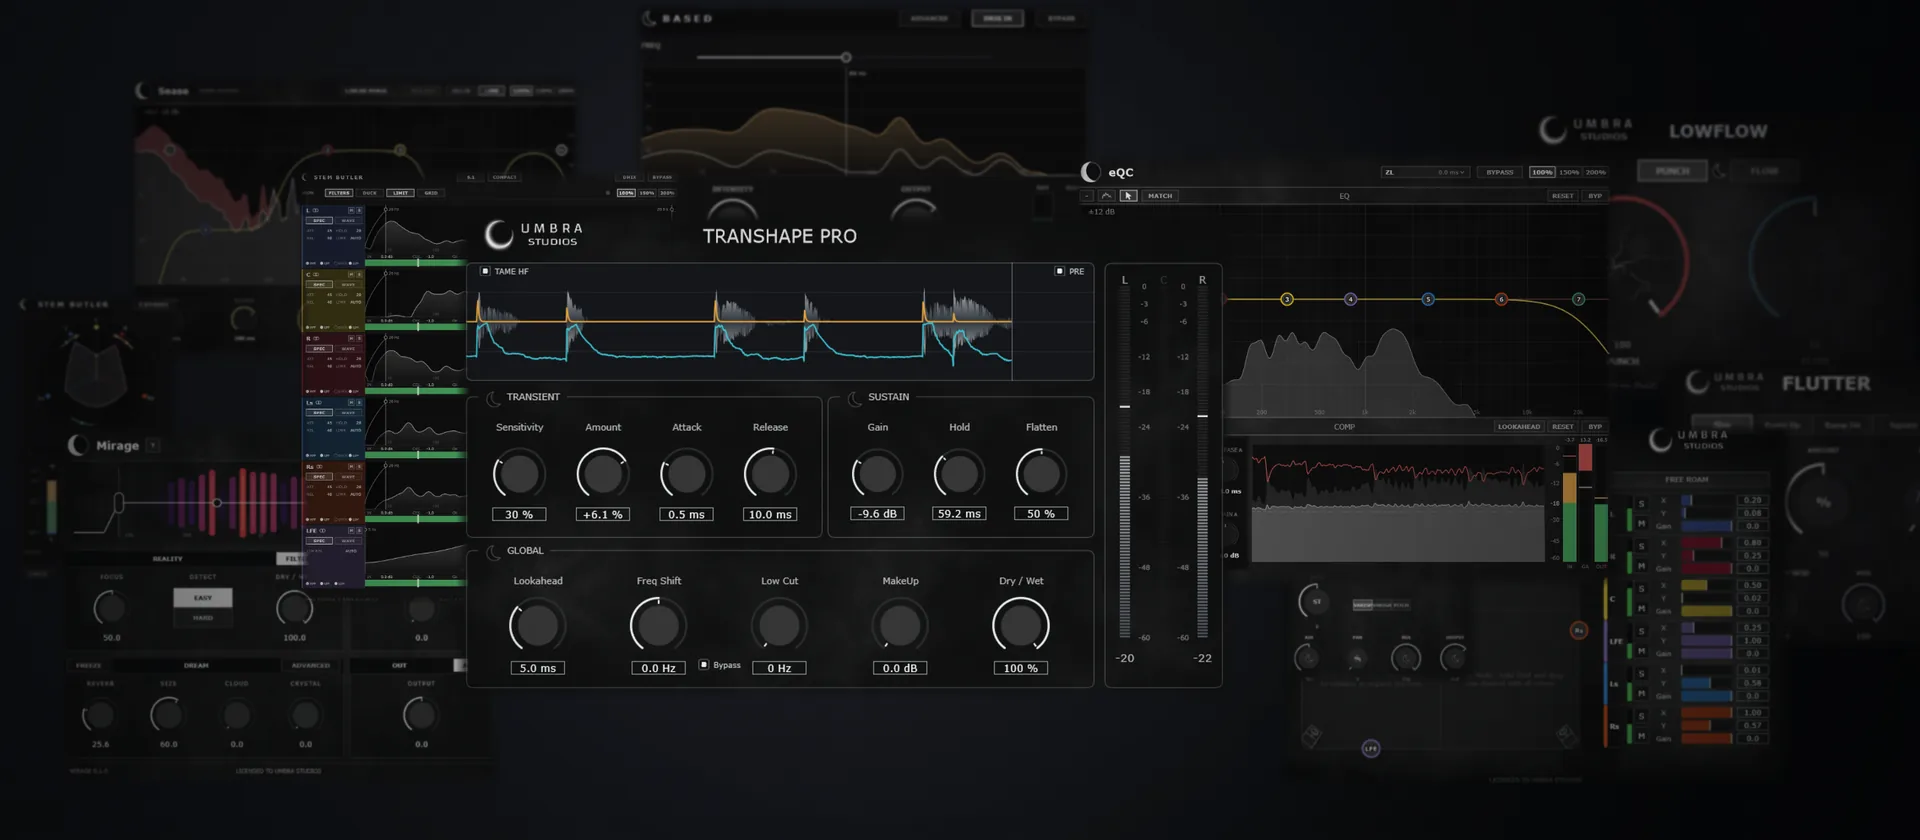Select the FILTERS tab in Stem Butler

point(339,193)
